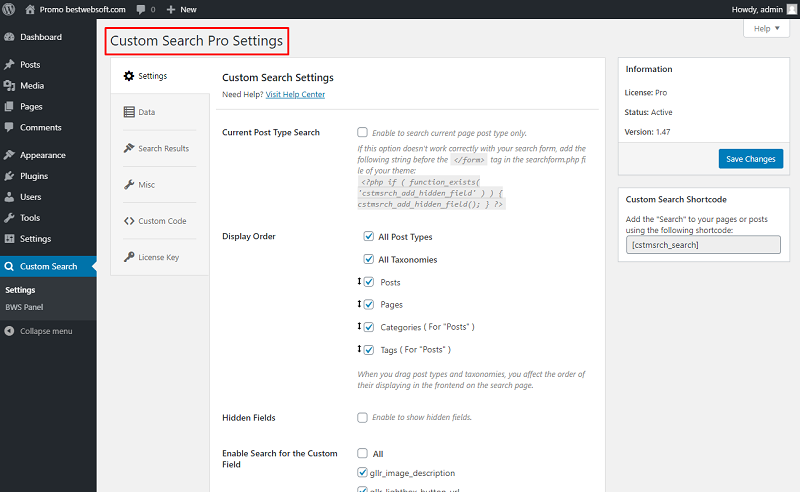This screenshot has height=492, width=800.
Task: Uncheck the All Taxonomies checkbox
Action: tap(369, 259)
